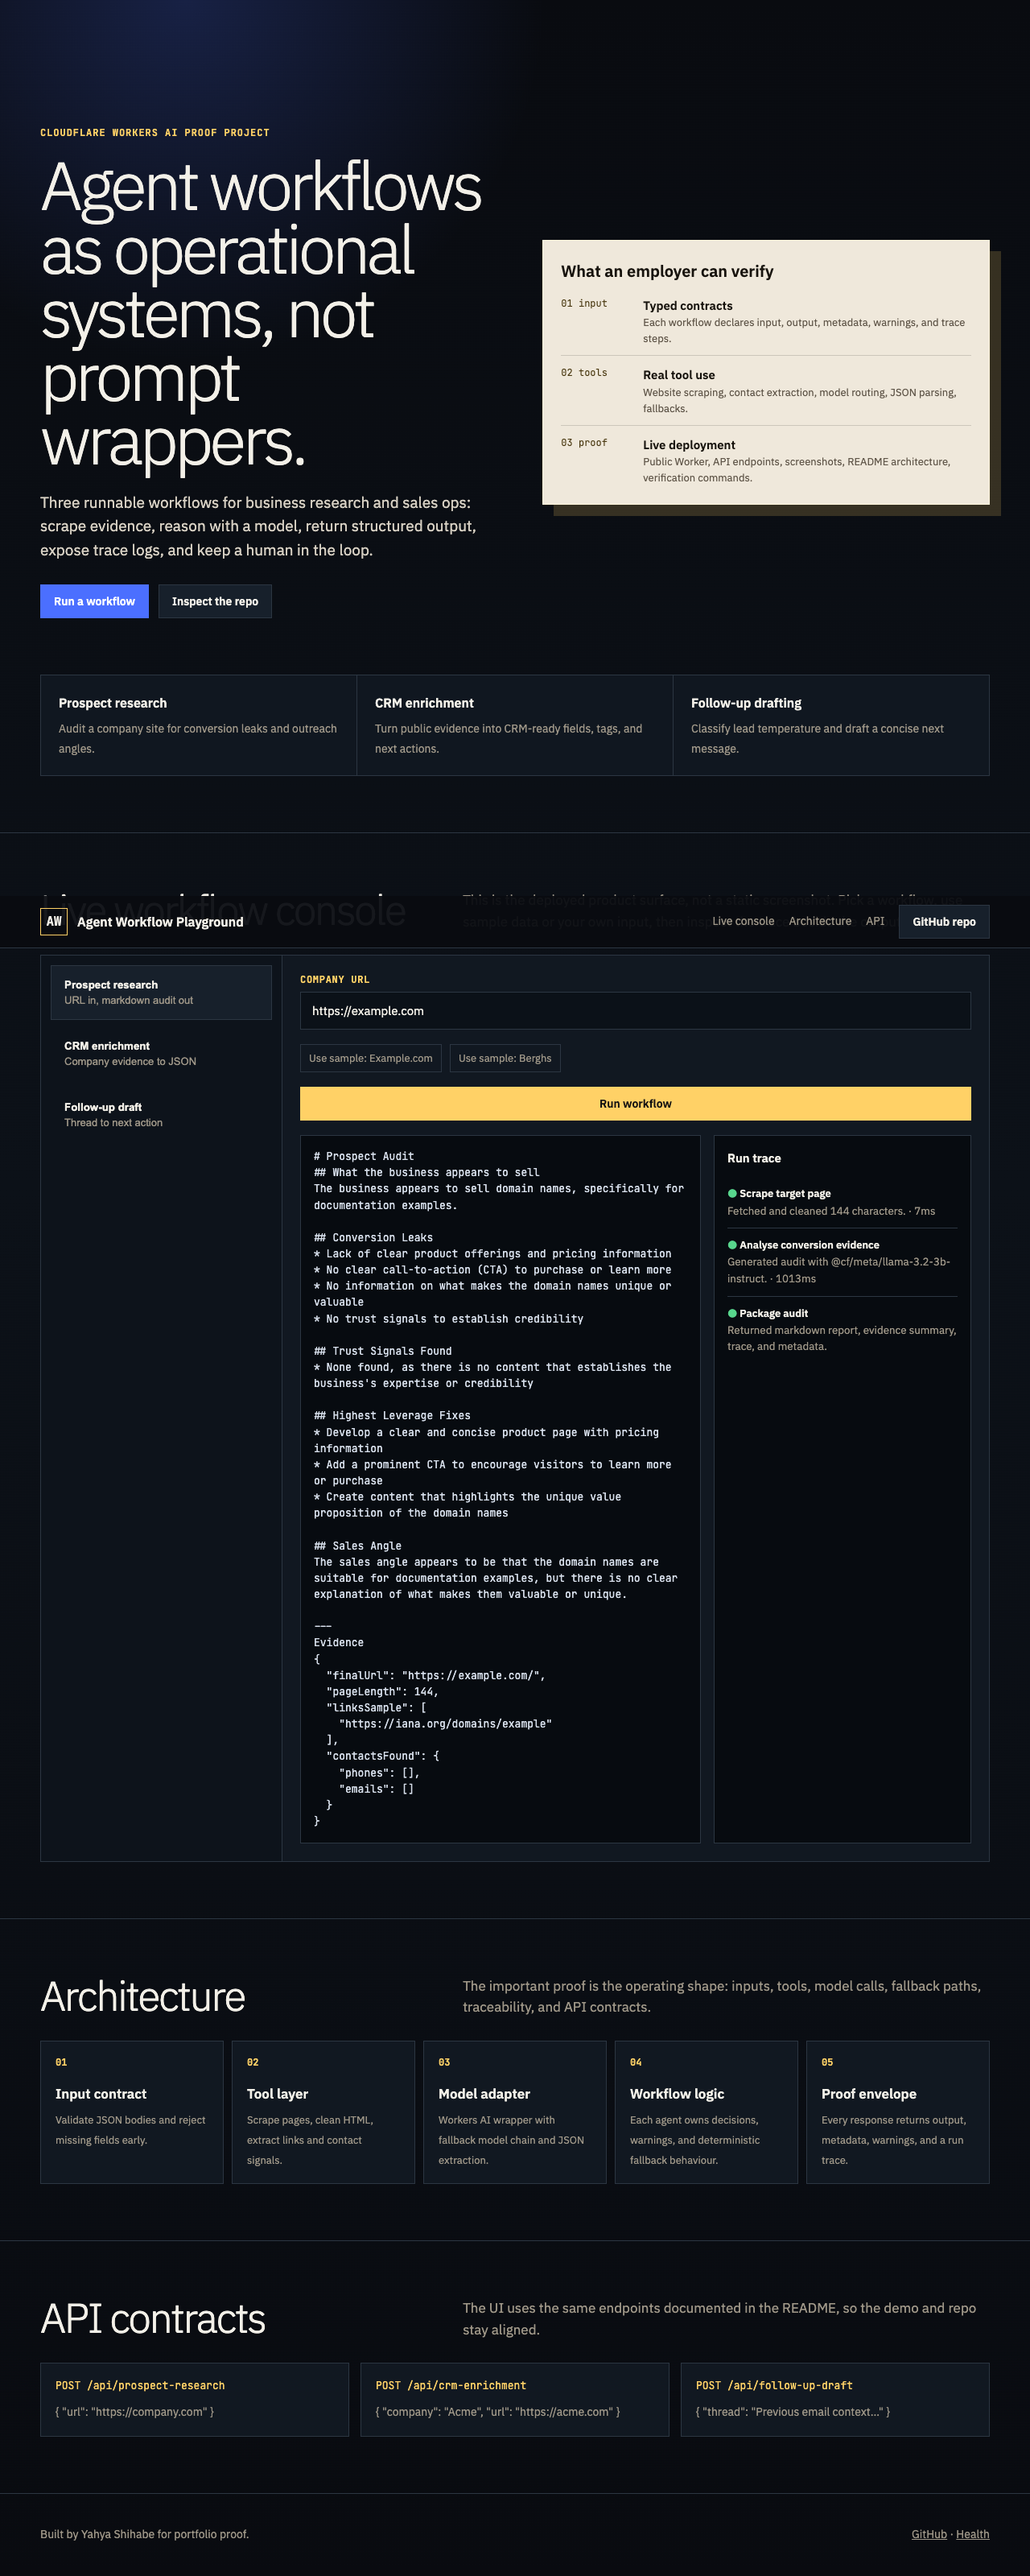Screen dimensions: 1030x2576
Task: Click the yellow Run workflow button
Action: (635, 1103)
